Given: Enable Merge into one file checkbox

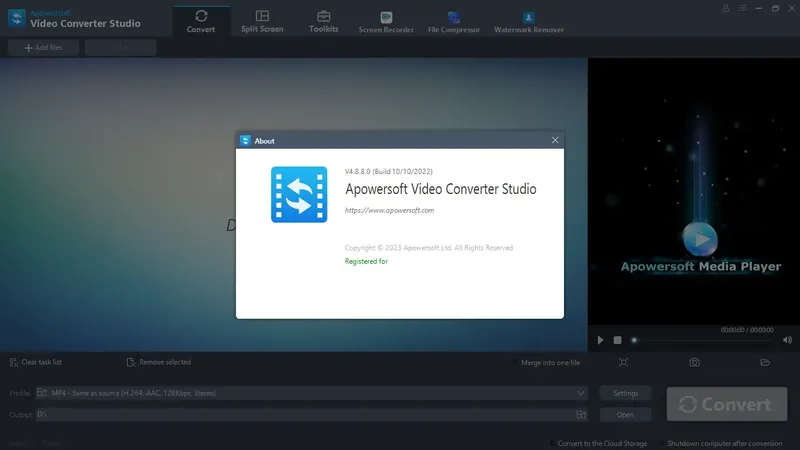Looking at the screenshot, I should click(514, 363).
